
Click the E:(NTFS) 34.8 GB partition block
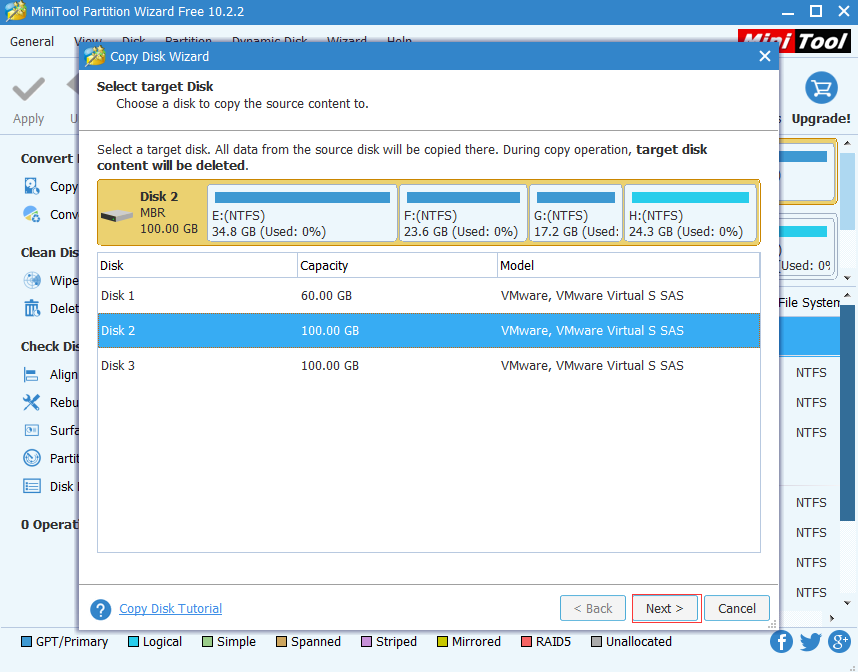coord(302,213)
